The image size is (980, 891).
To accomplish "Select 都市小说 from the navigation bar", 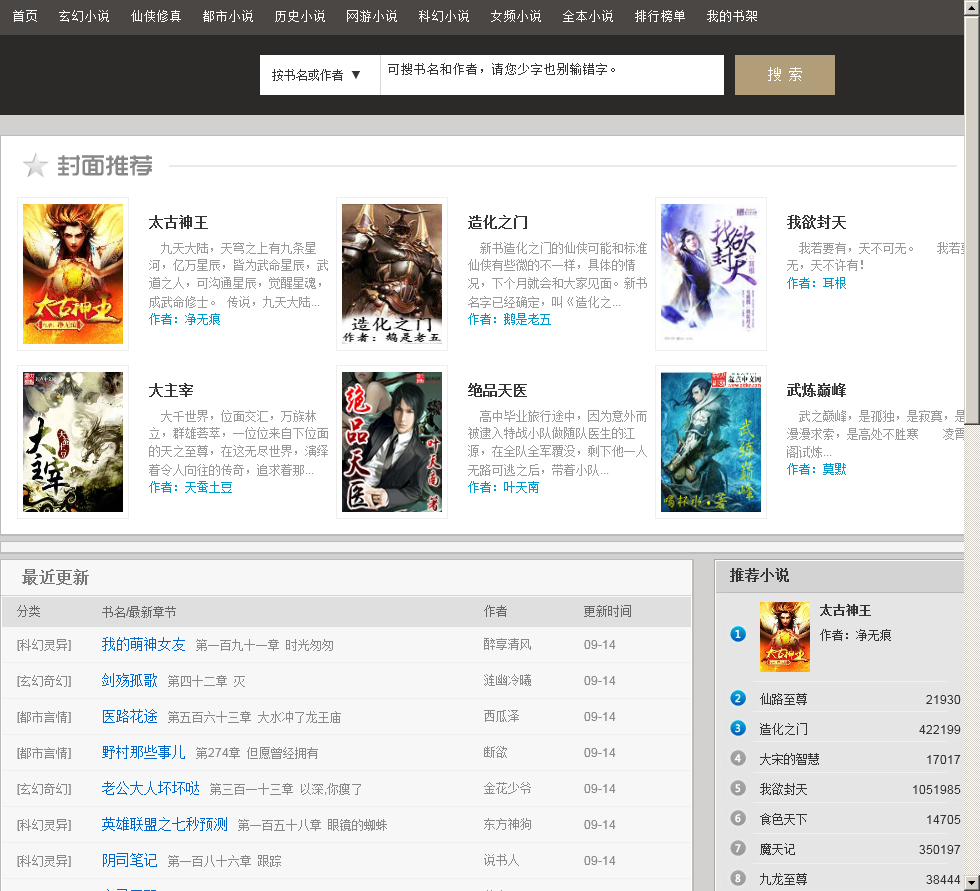I will [228, 16].
